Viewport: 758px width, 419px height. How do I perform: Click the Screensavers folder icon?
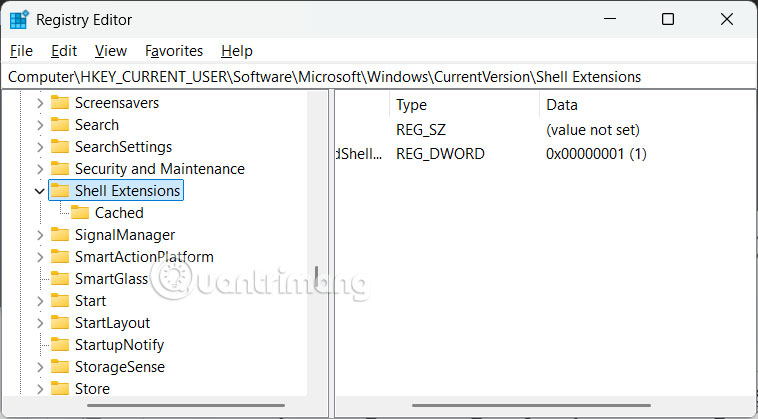pyautogui.click(x=60, y=103)
